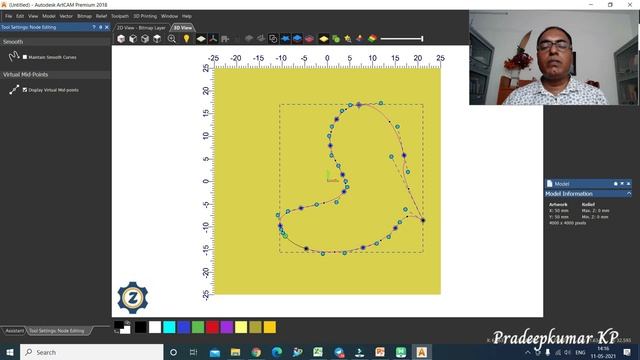Uncheck Display Virtual Mid-points

pyautogui.click(x=25, y=90)
